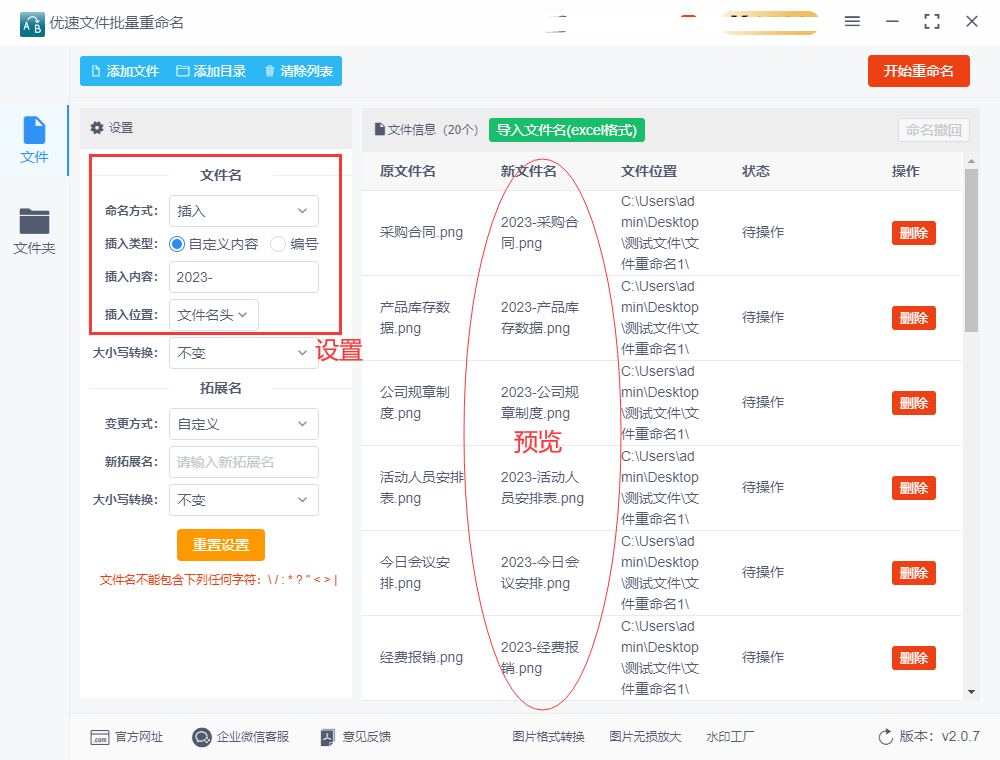Click 添加文件 in the toolbar

[125, 71]
